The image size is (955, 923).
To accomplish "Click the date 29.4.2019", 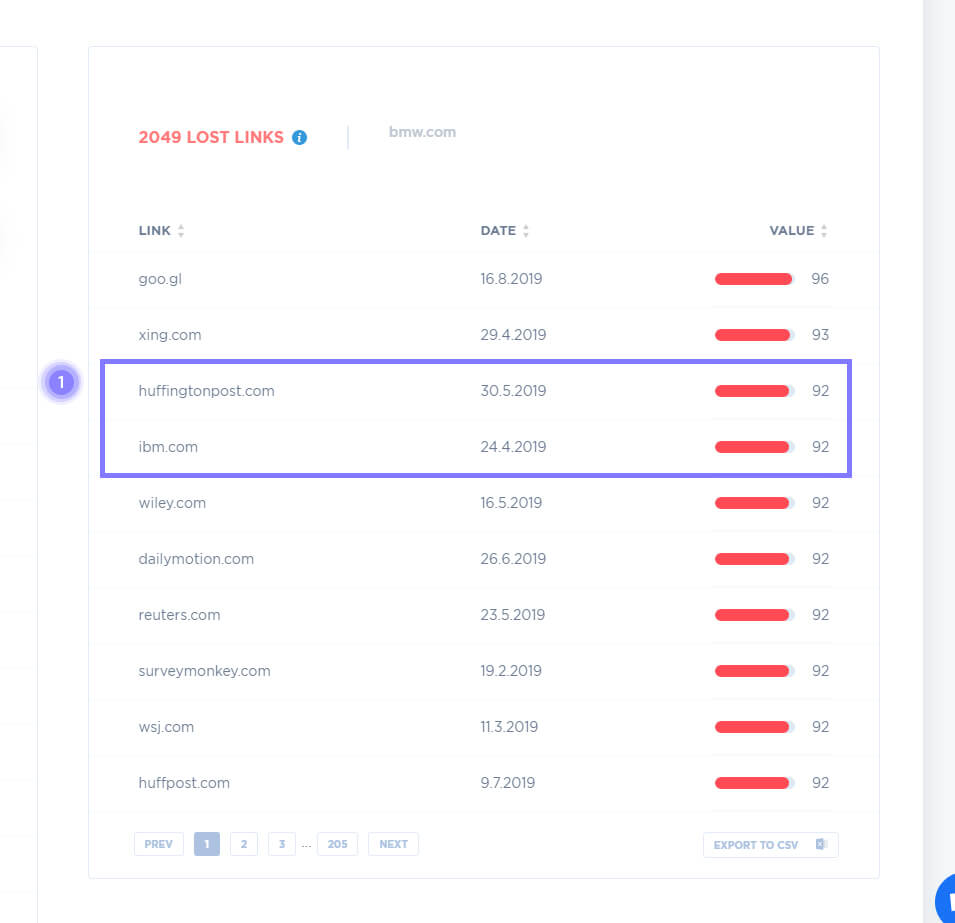I will click(513, 335).
